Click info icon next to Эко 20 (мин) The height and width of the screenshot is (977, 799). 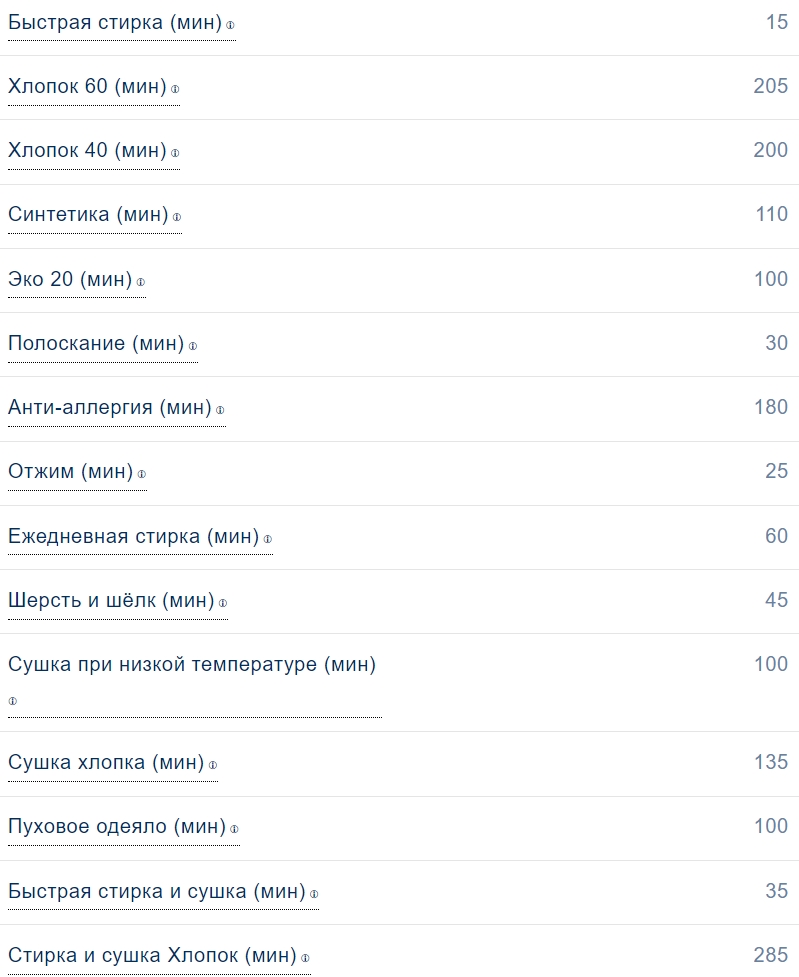[x=141, y=282]
